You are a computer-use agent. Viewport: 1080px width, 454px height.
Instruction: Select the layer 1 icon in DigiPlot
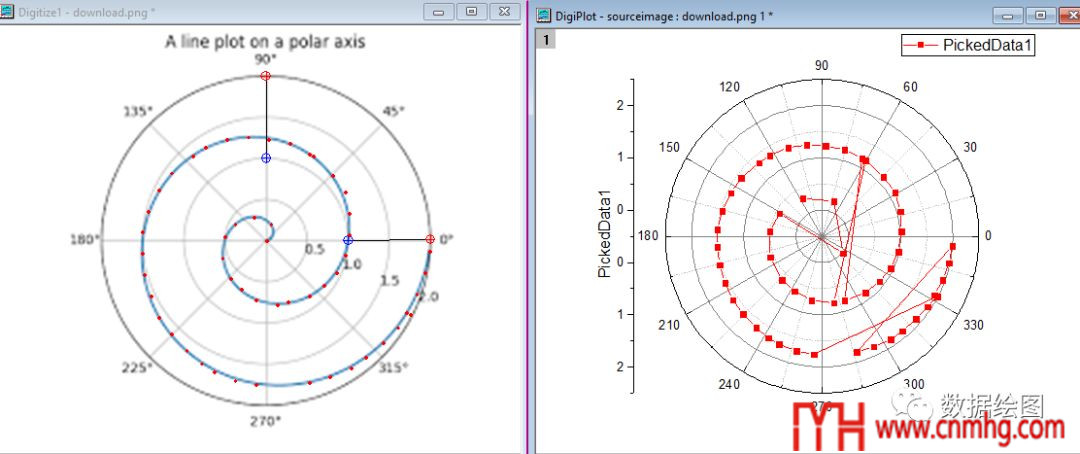(x=546, y=39)
